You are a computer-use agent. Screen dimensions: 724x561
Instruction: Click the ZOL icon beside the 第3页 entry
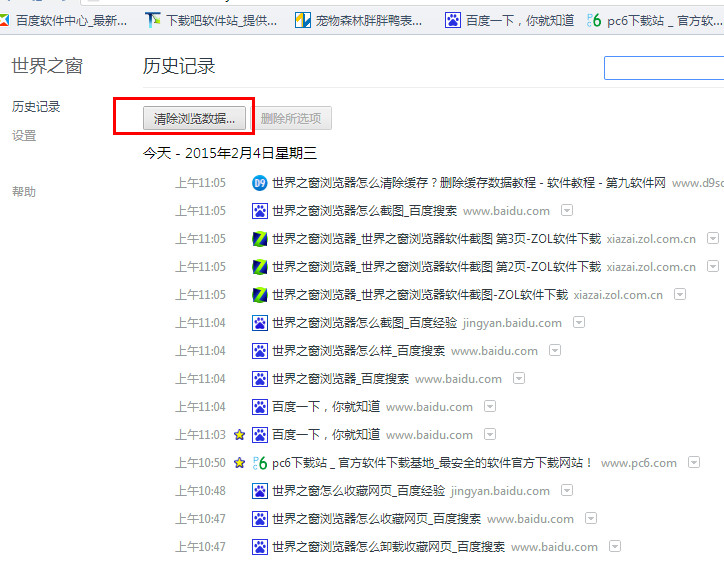tap(260, 239)
